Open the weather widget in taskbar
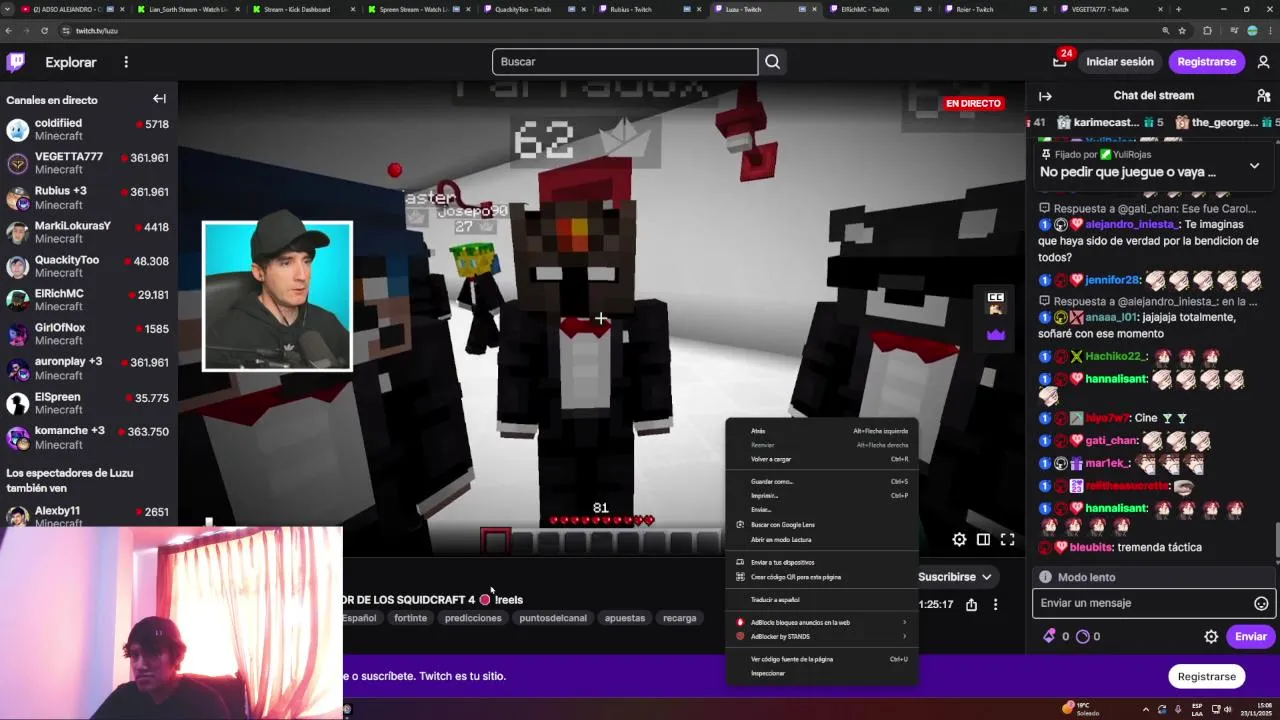This screenshot has height=720, width=1280. (x=1083, y=708)
